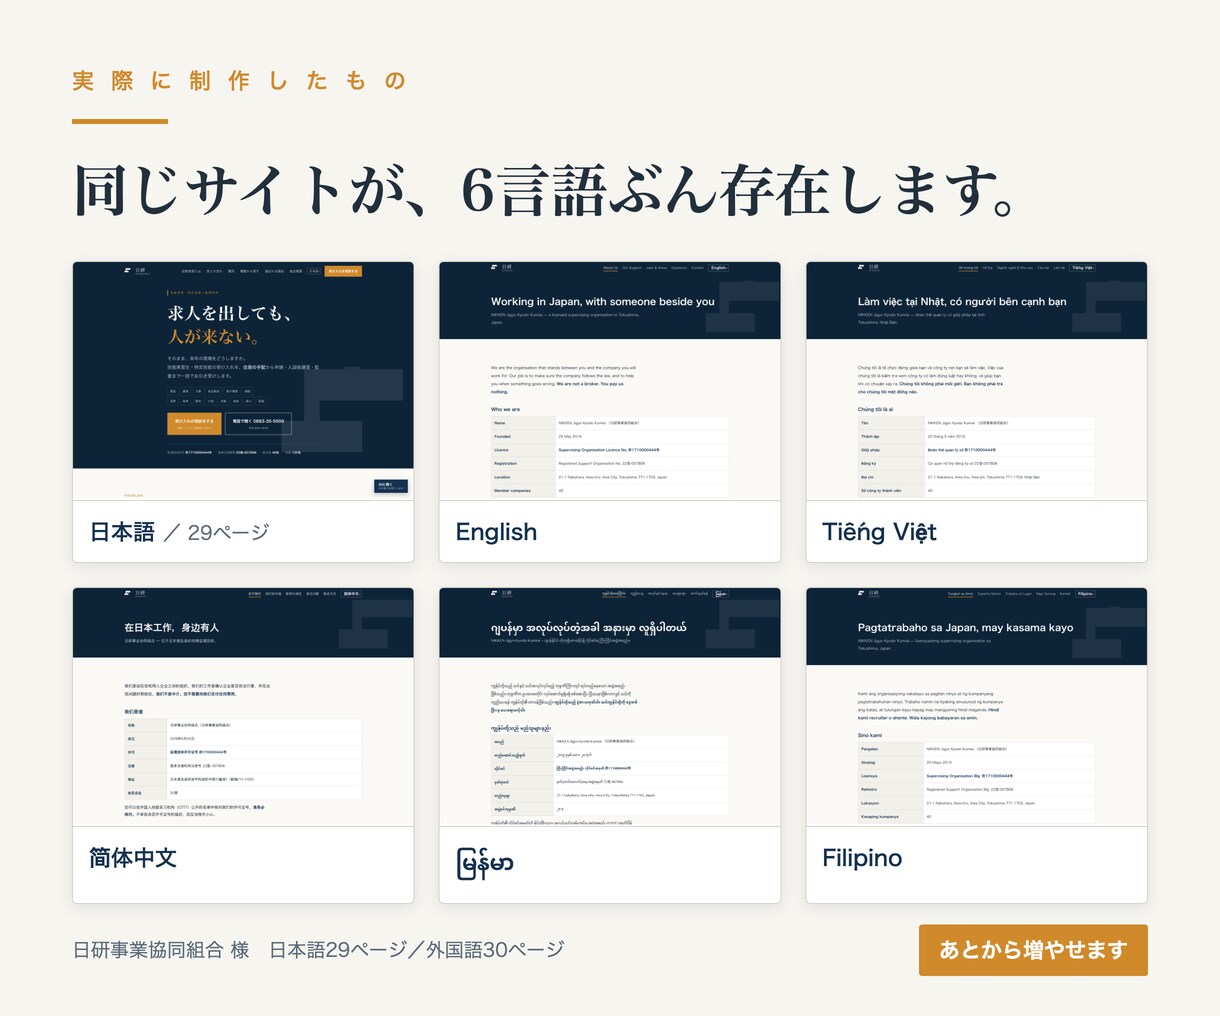
Task: Click the 简体中文 card label
Action: tap(133, 858)
